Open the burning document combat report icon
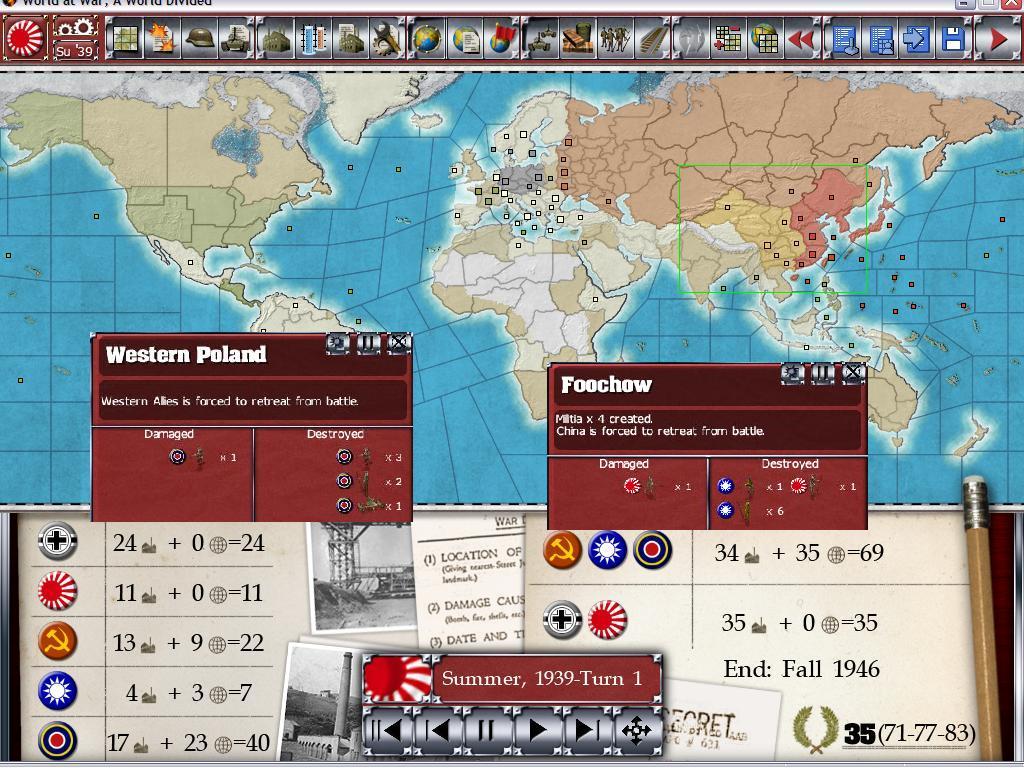 click(x=161, y=39)
